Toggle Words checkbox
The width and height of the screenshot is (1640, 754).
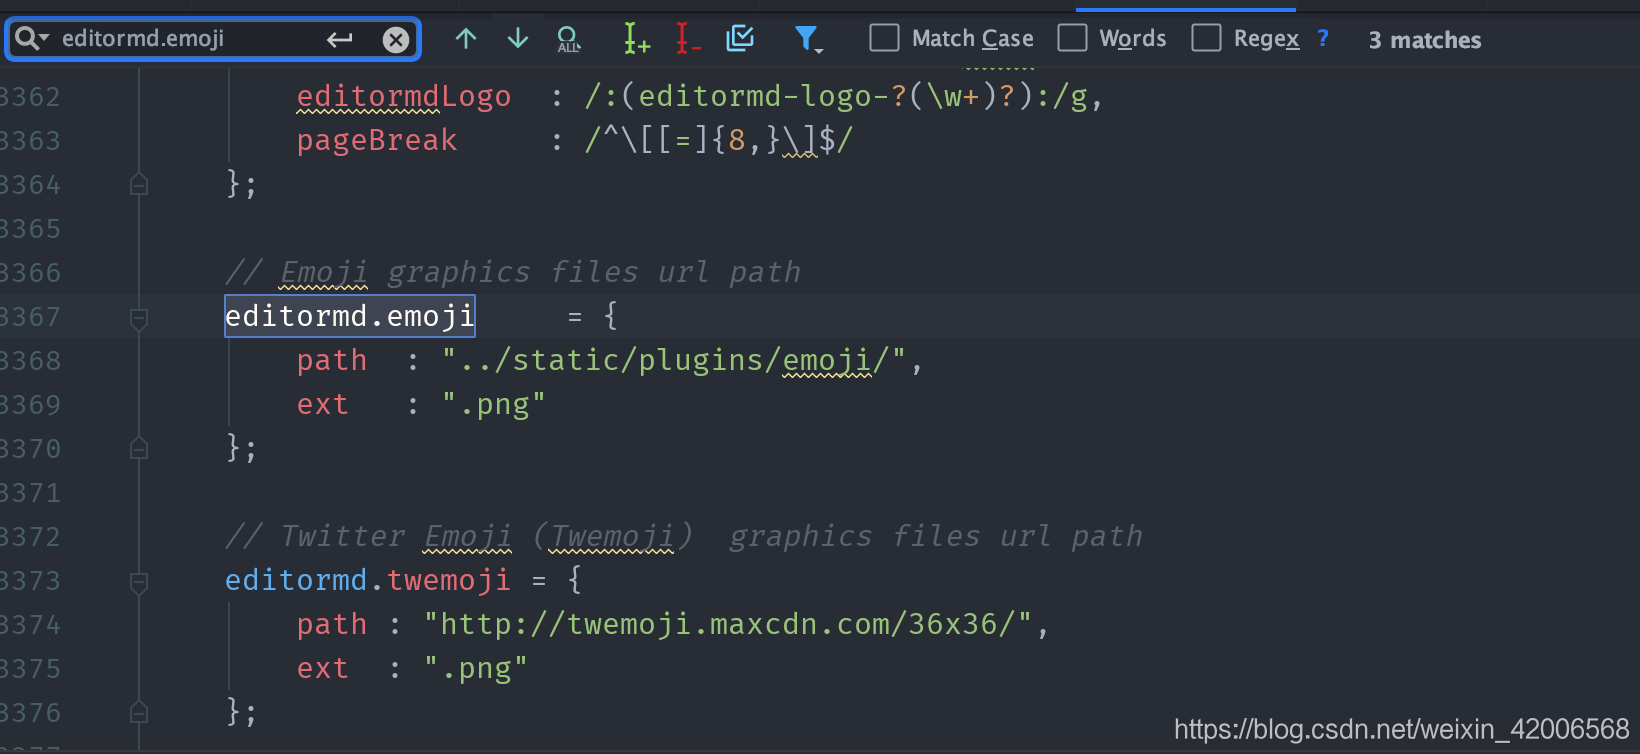click(1072, 38)
